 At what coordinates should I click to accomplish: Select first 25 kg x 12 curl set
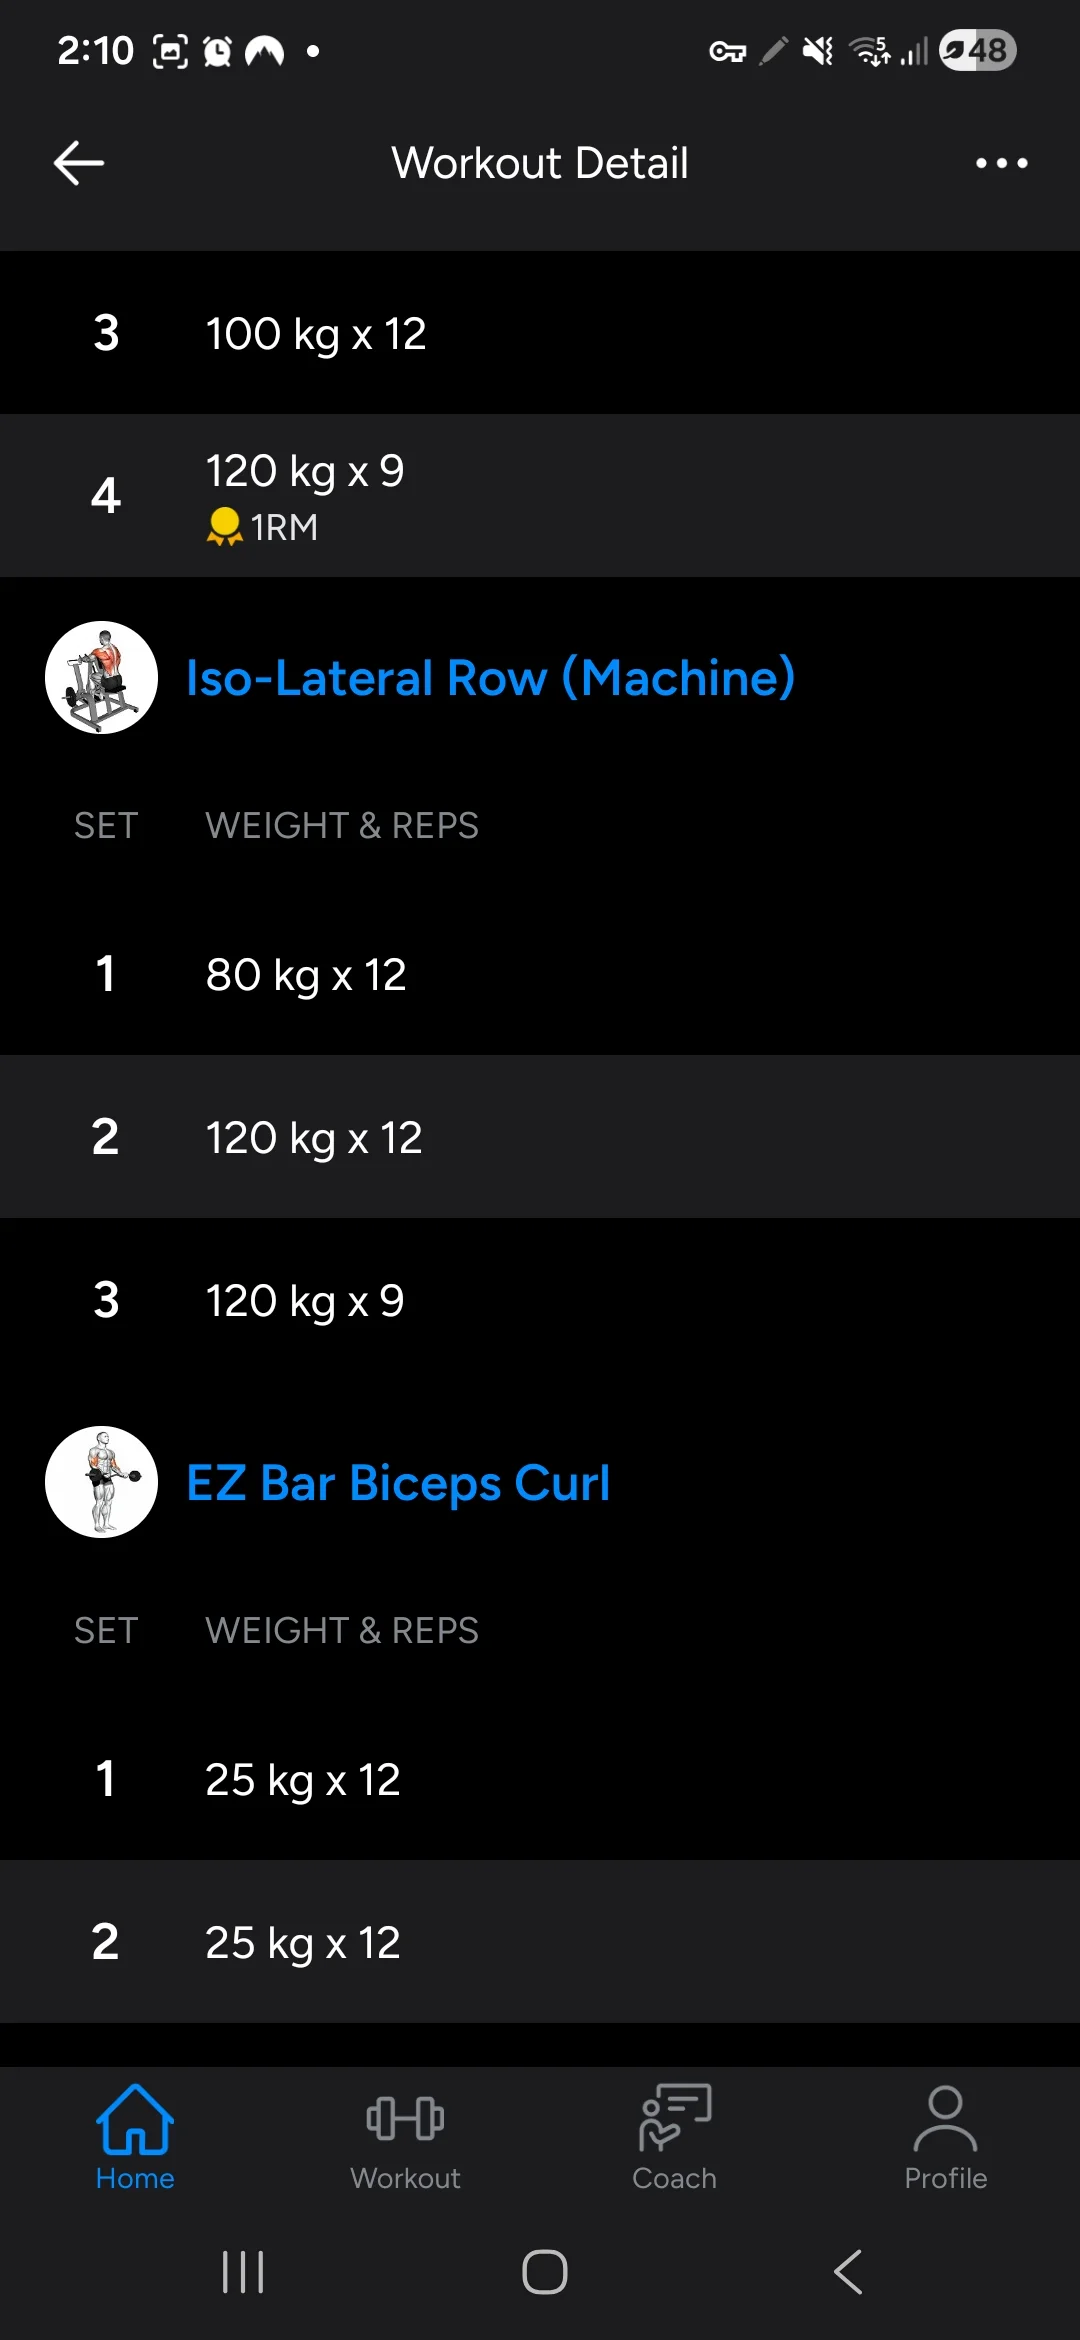tap(540, 1779)
